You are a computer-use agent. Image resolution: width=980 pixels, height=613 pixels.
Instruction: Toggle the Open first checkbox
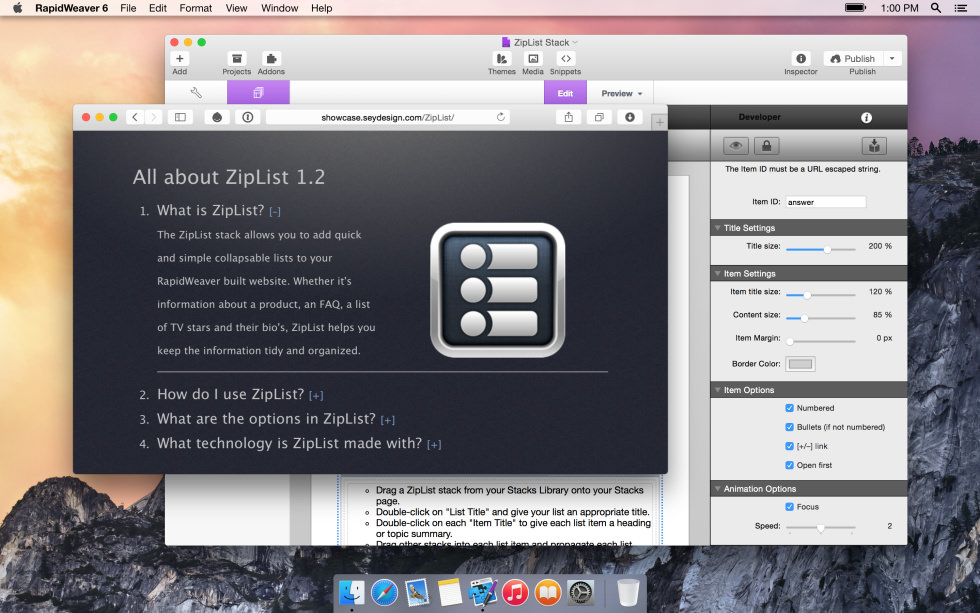(x=789, y=466)
